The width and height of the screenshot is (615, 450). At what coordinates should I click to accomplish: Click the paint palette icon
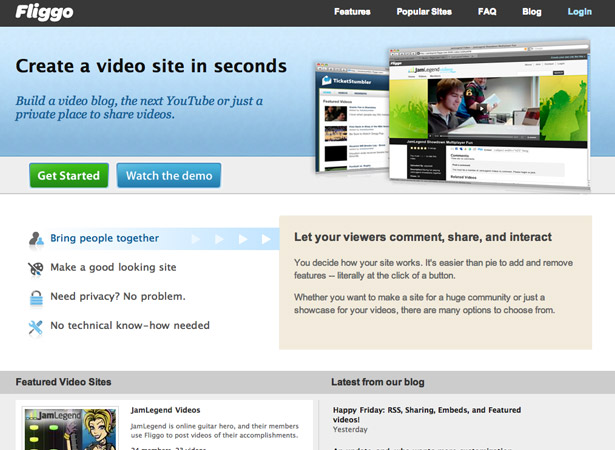coord(36,269)
